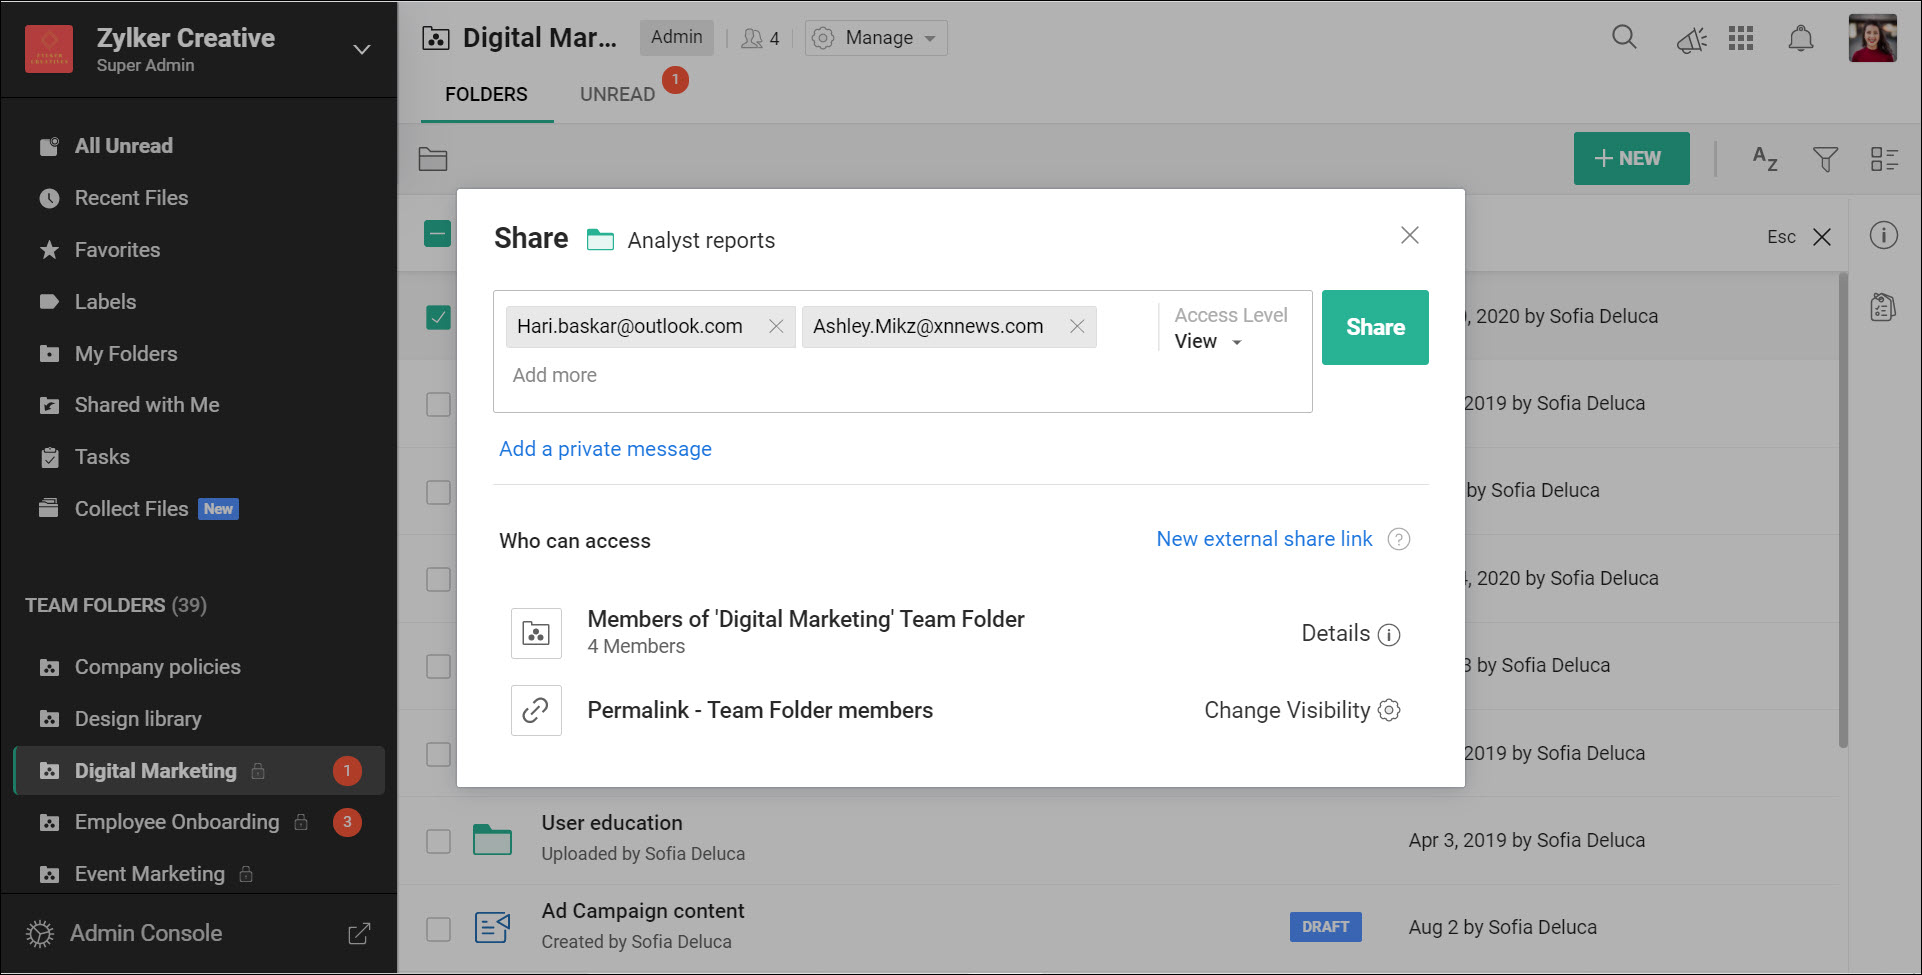The image size is (1922, 975).
Task: Click the Share button
Action: tap(1375, 327)
